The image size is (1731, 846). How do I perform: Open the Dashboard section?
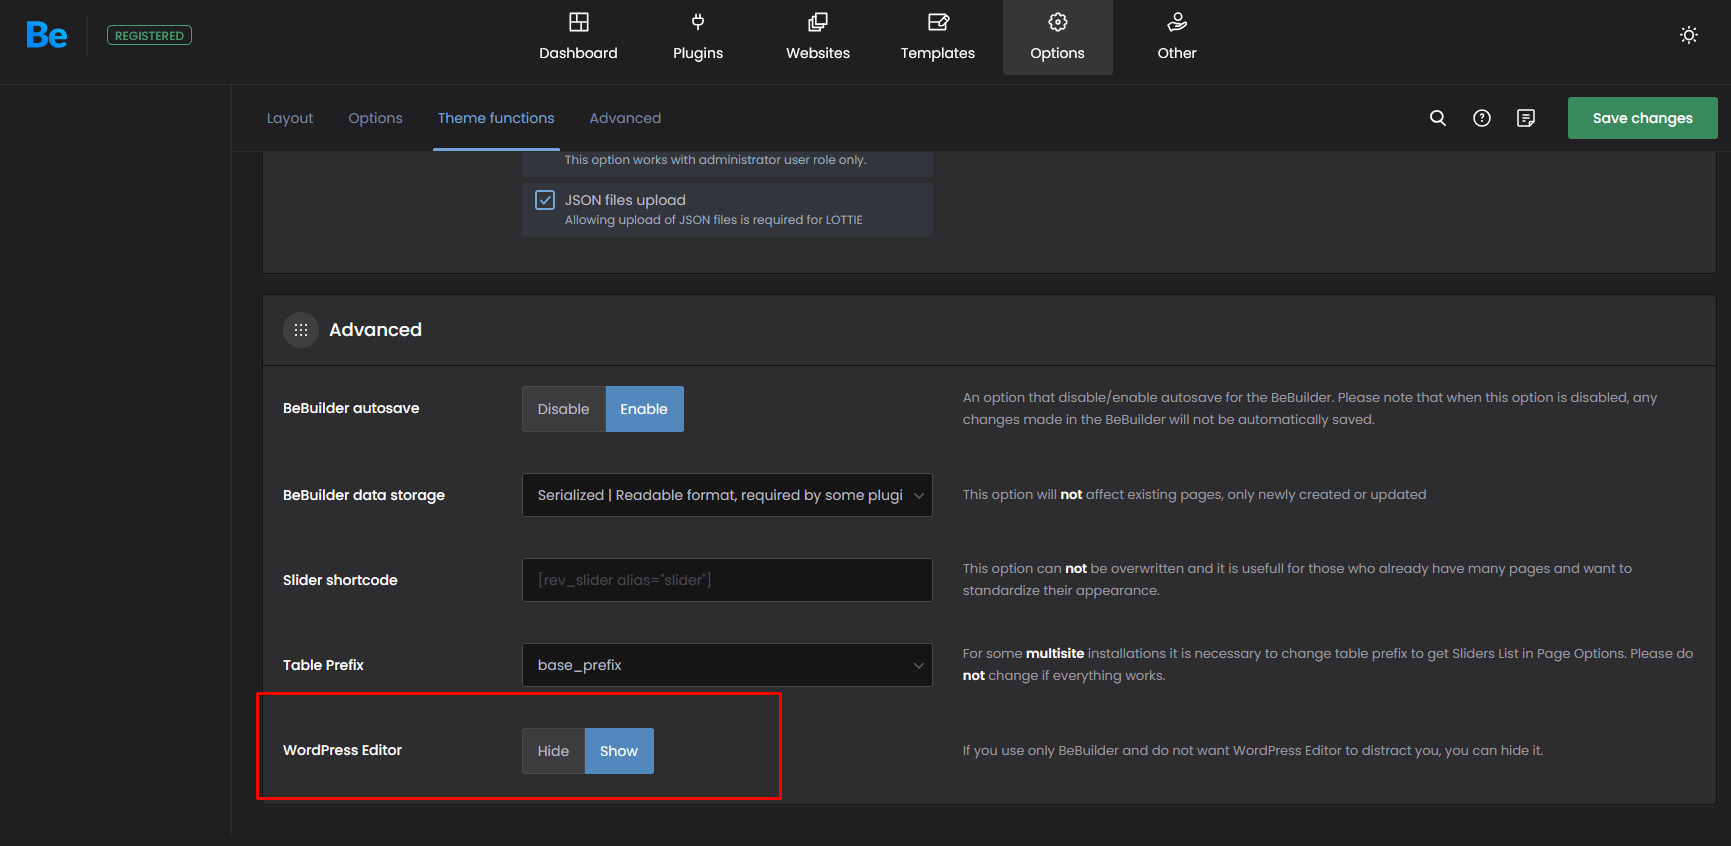(578, 37)
